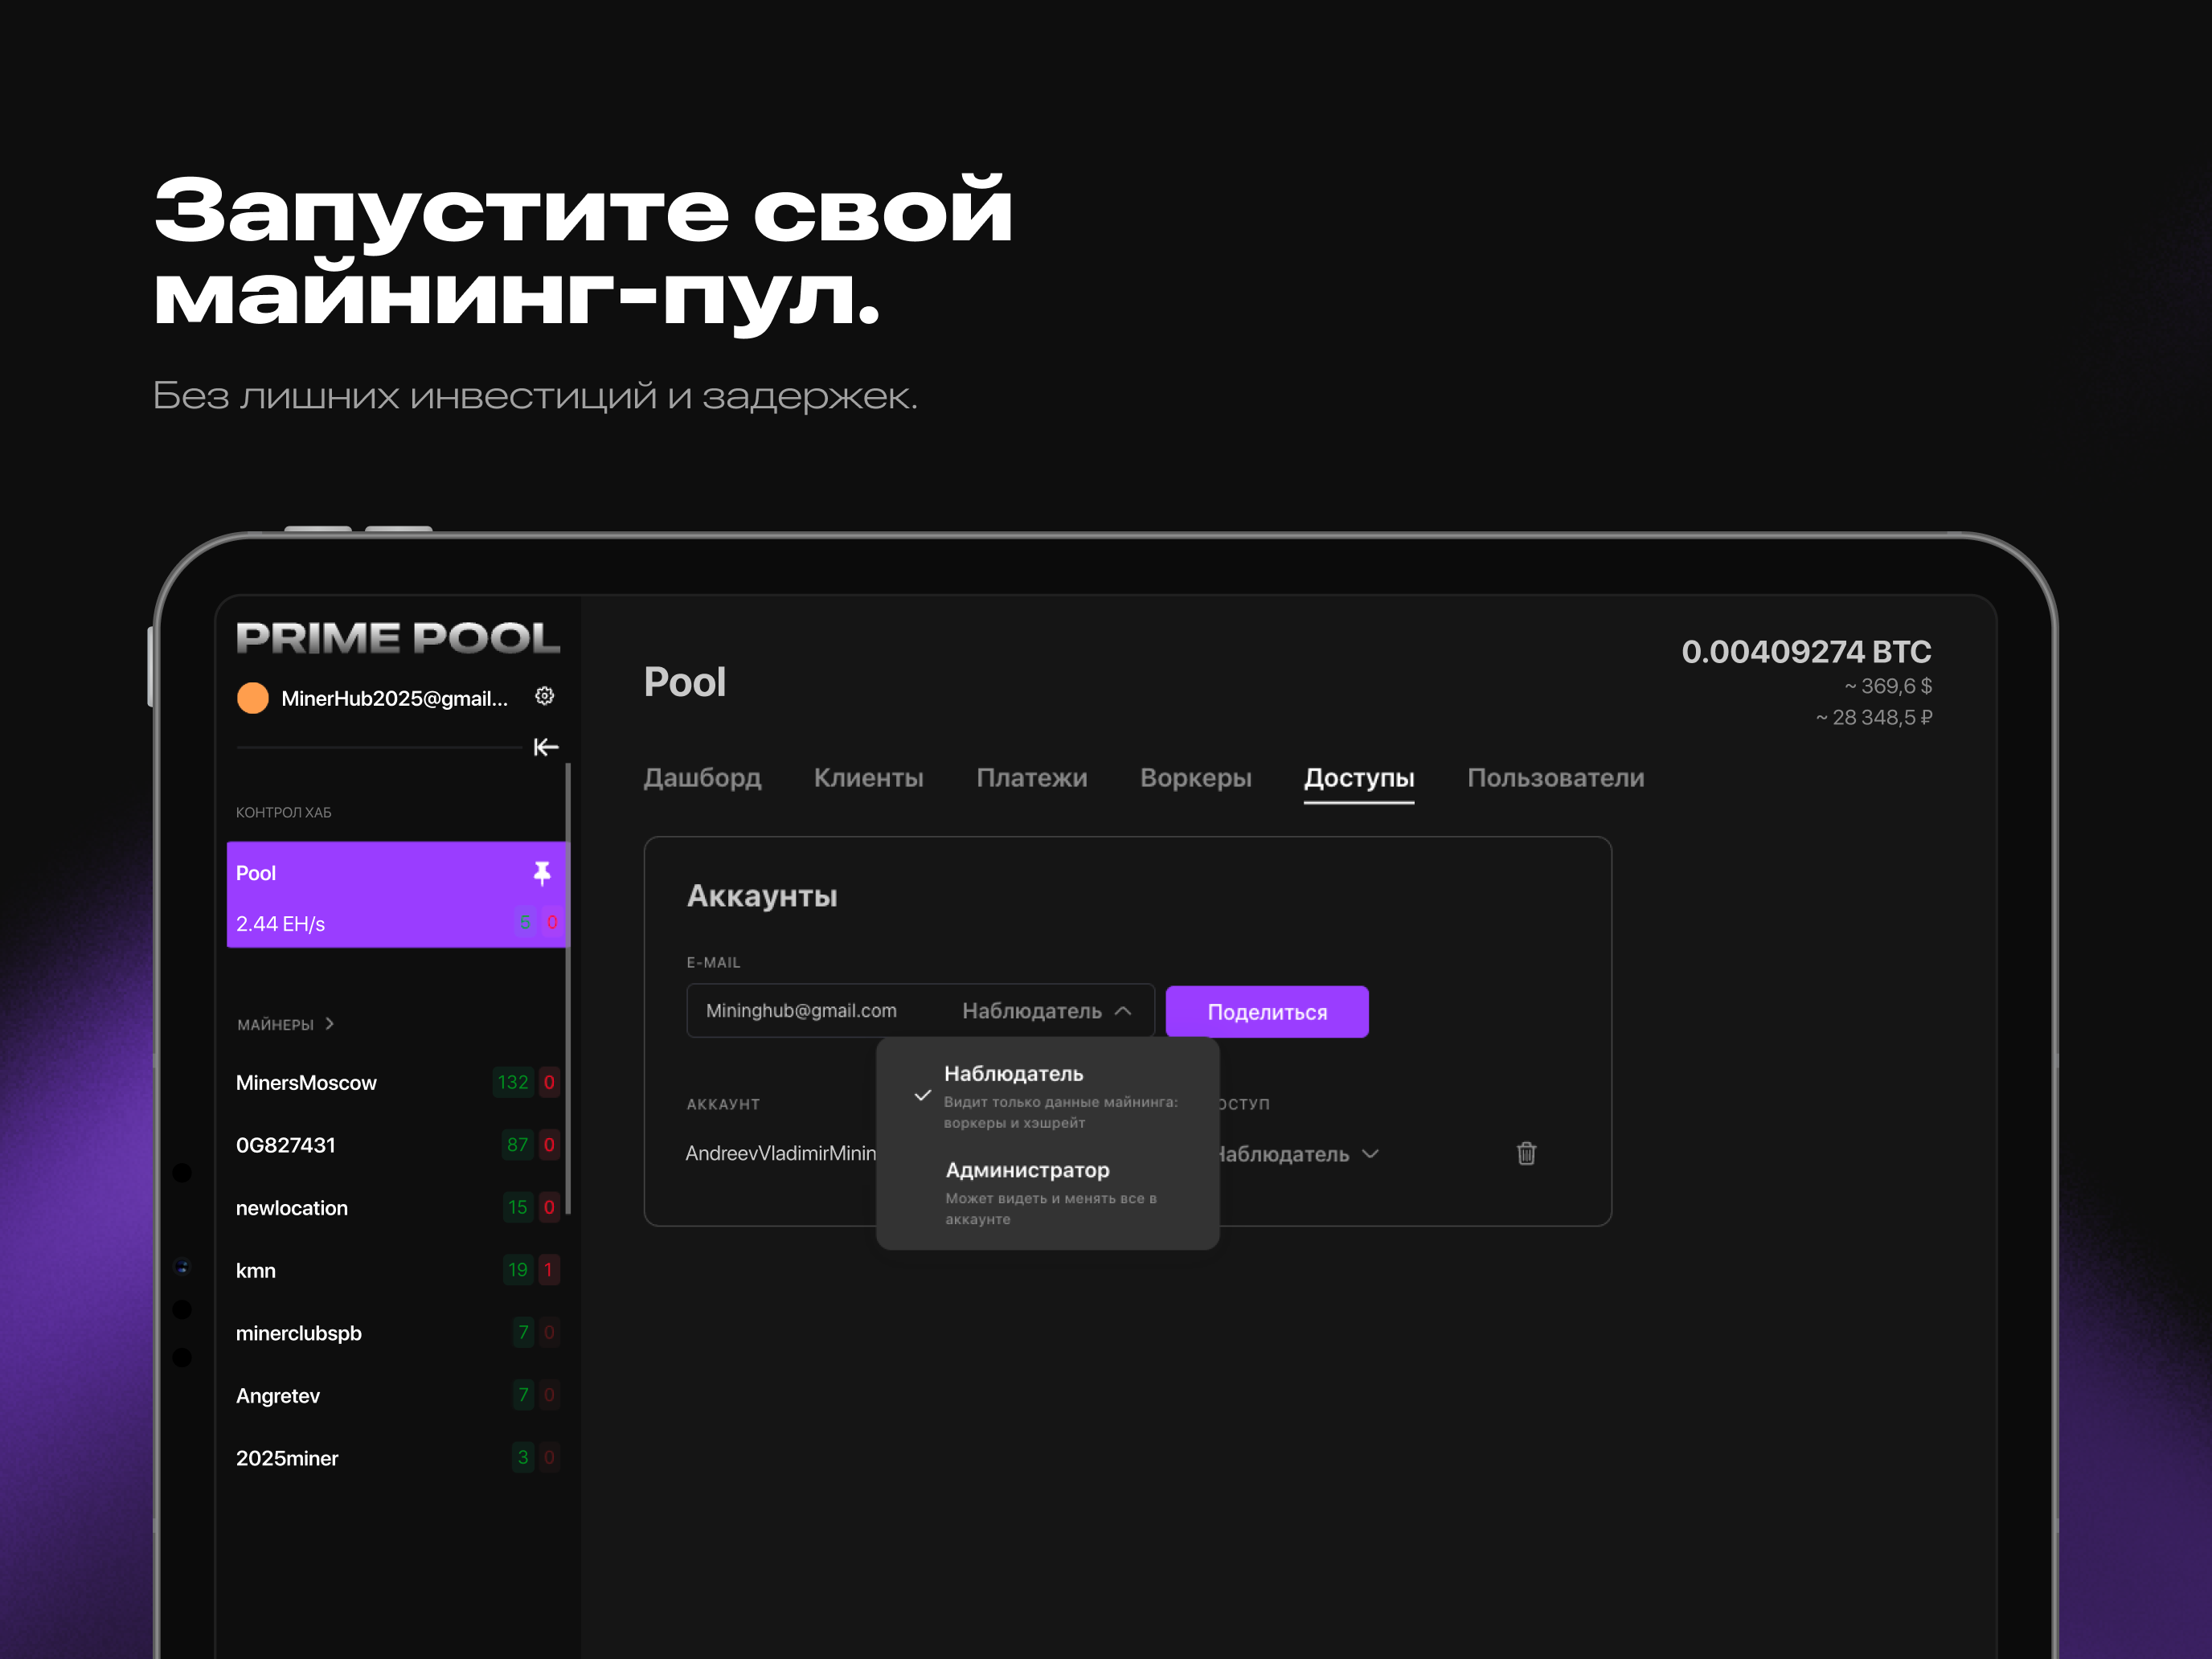Click red 1 badge for kmn
2212x1659 pixels.
coord(548,1270)
